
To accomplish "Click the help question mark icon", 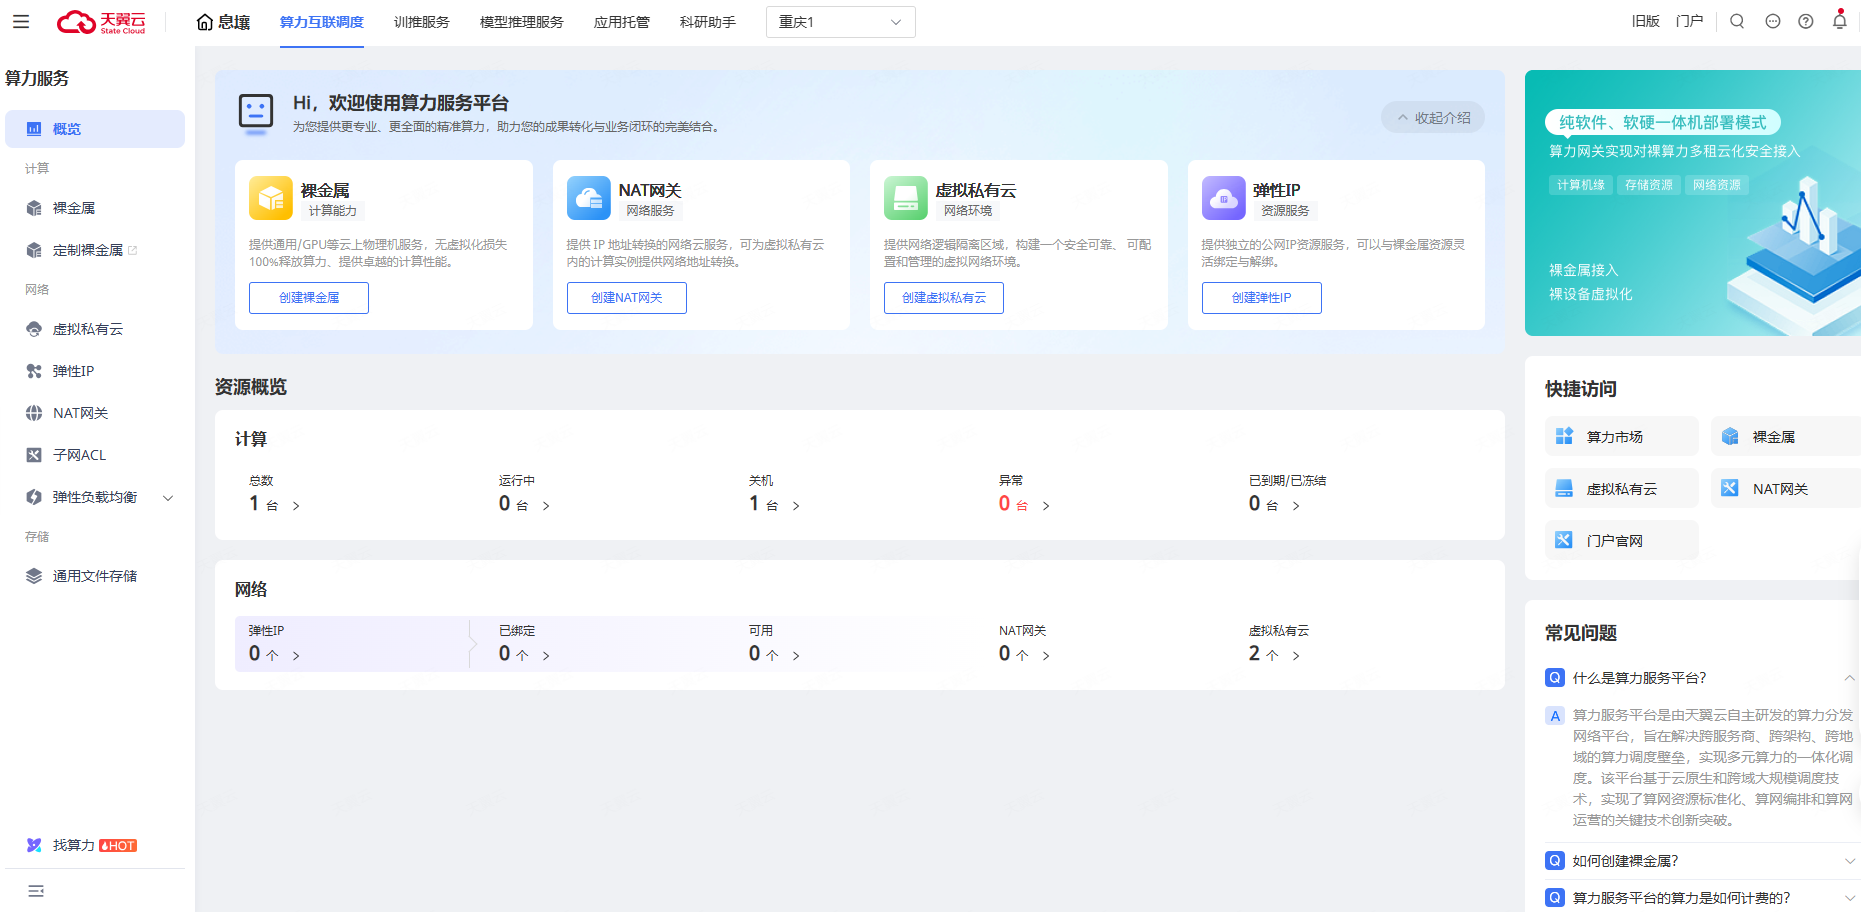I will pos(1805,21).
